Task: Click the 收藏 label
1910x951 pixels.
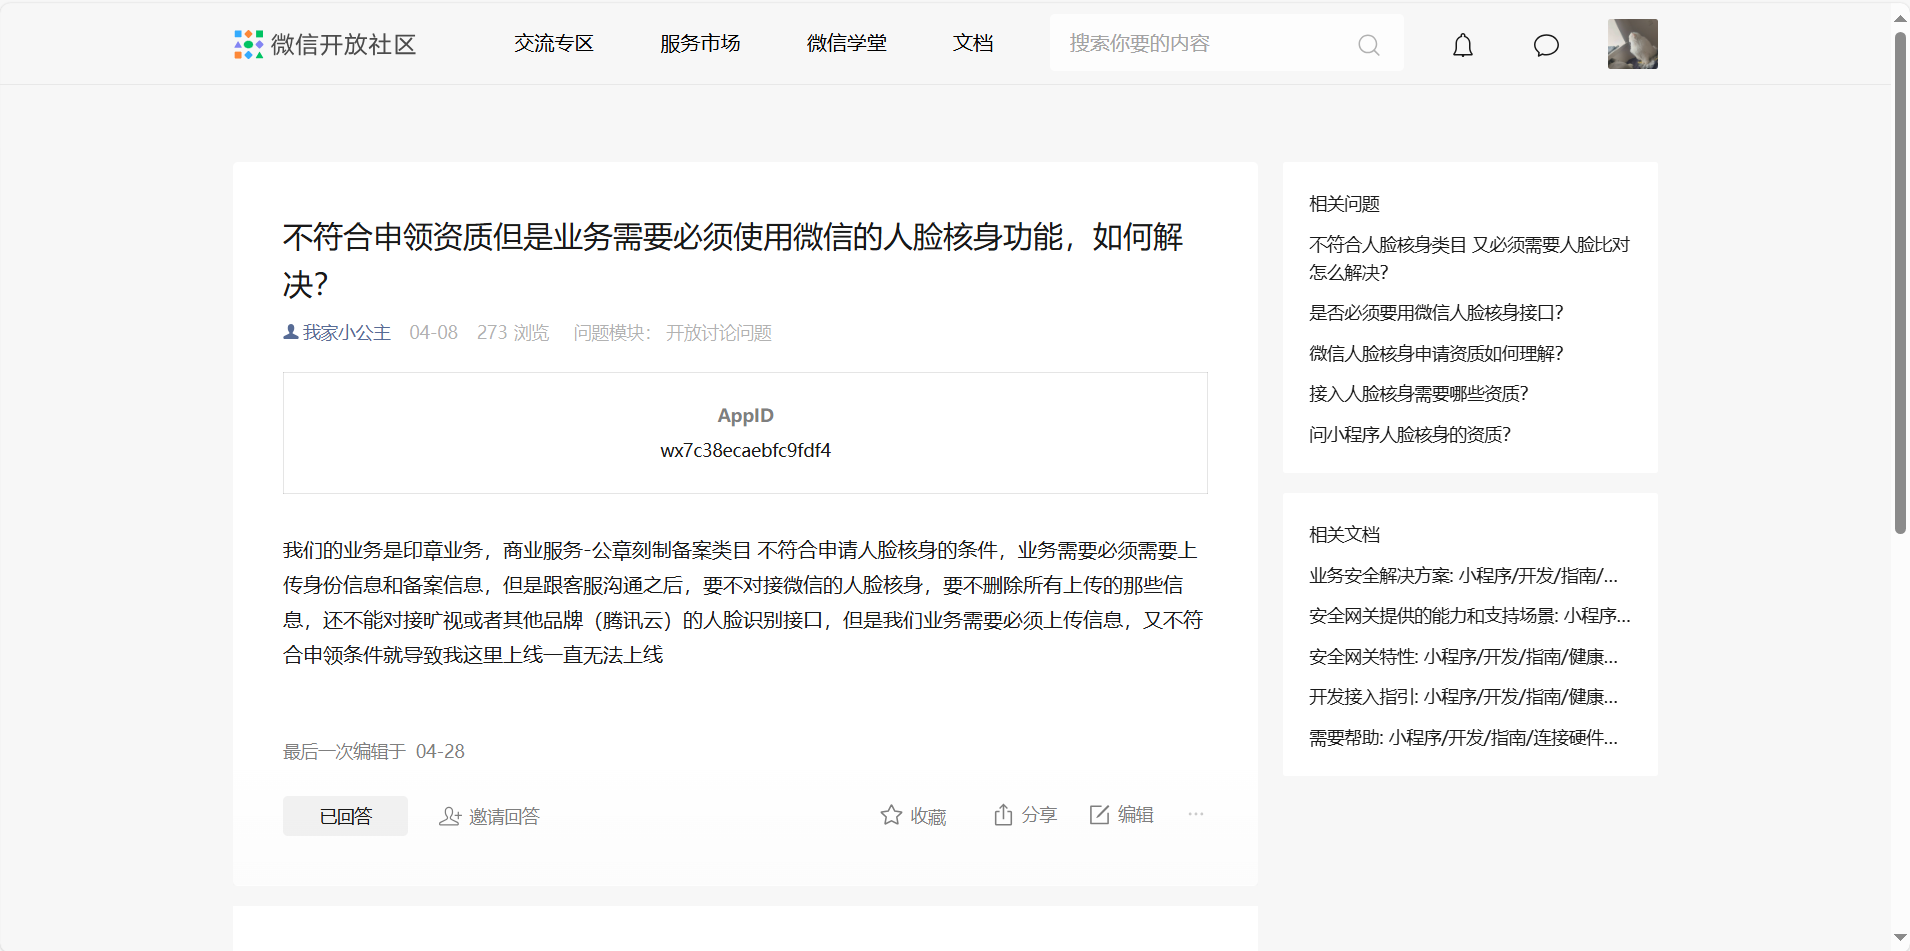Action: pyautogui.click(x=928, y=816)
